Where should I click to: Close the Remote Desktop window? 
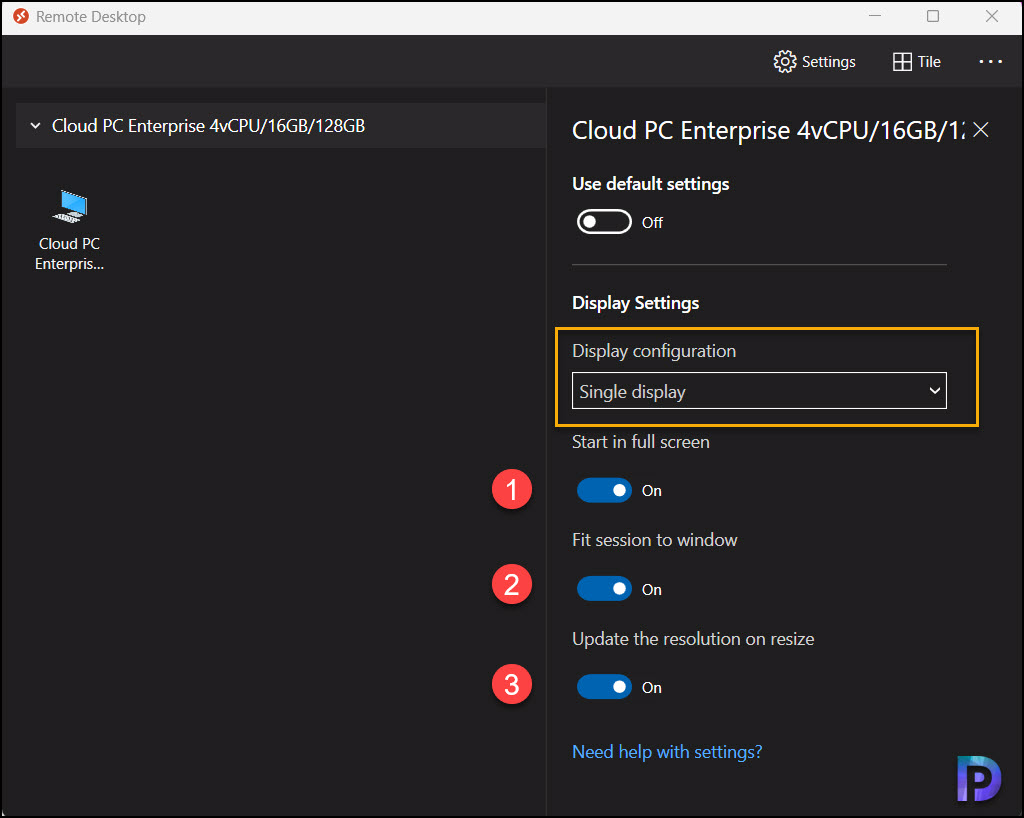point(991,16)
